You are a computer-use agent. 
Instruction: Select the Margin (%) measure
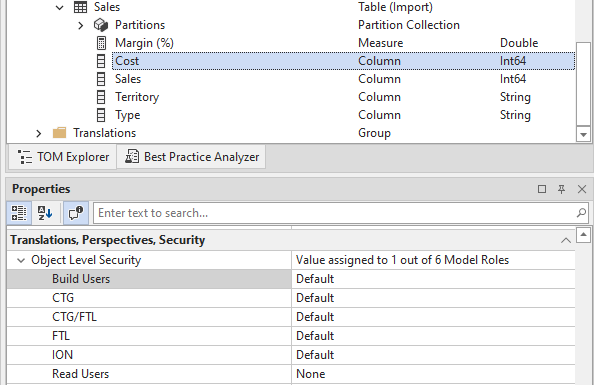point(144,43)
